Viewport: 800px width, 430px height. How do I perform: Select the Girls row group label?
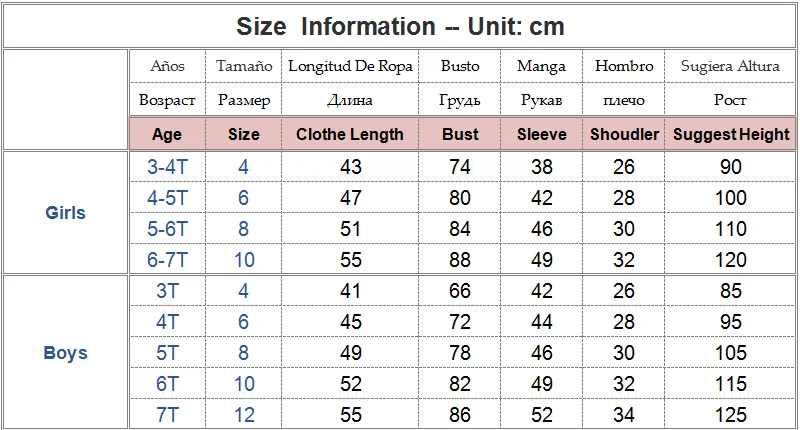(65, 212)
